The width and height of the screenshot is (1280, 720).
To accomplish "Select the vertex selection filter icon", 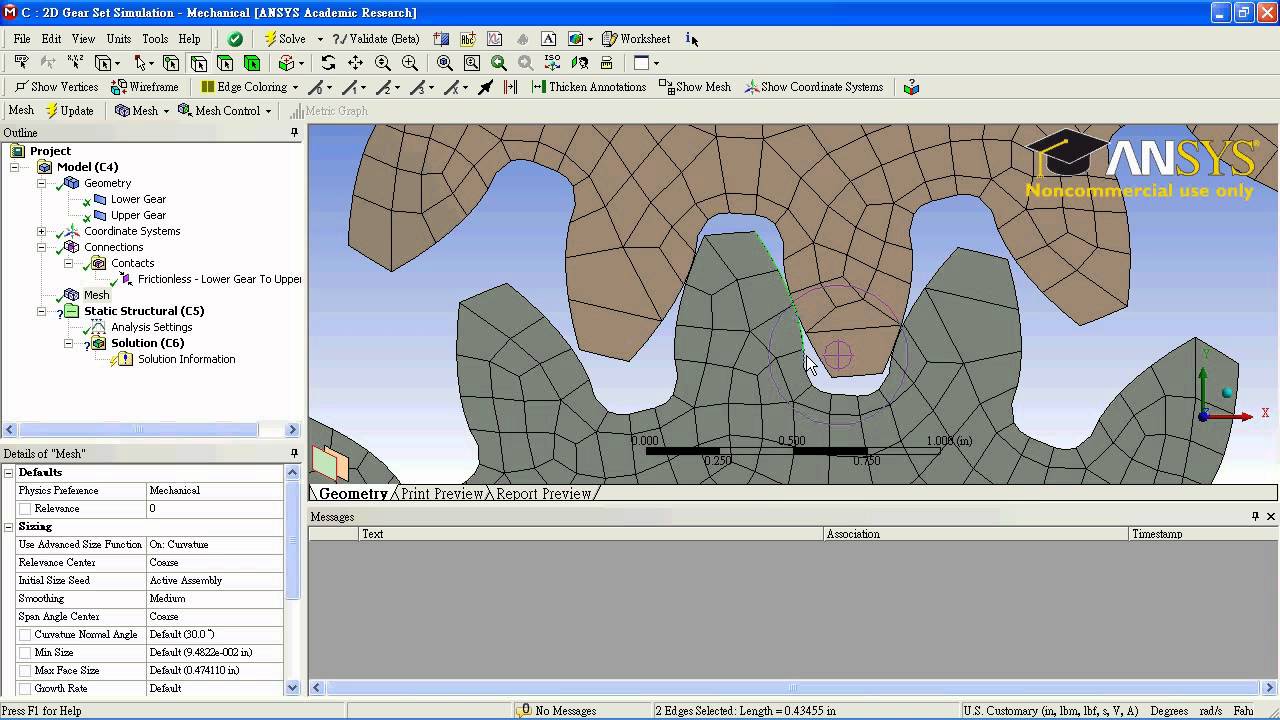I will pyautogui.click(x=171, y=63).
